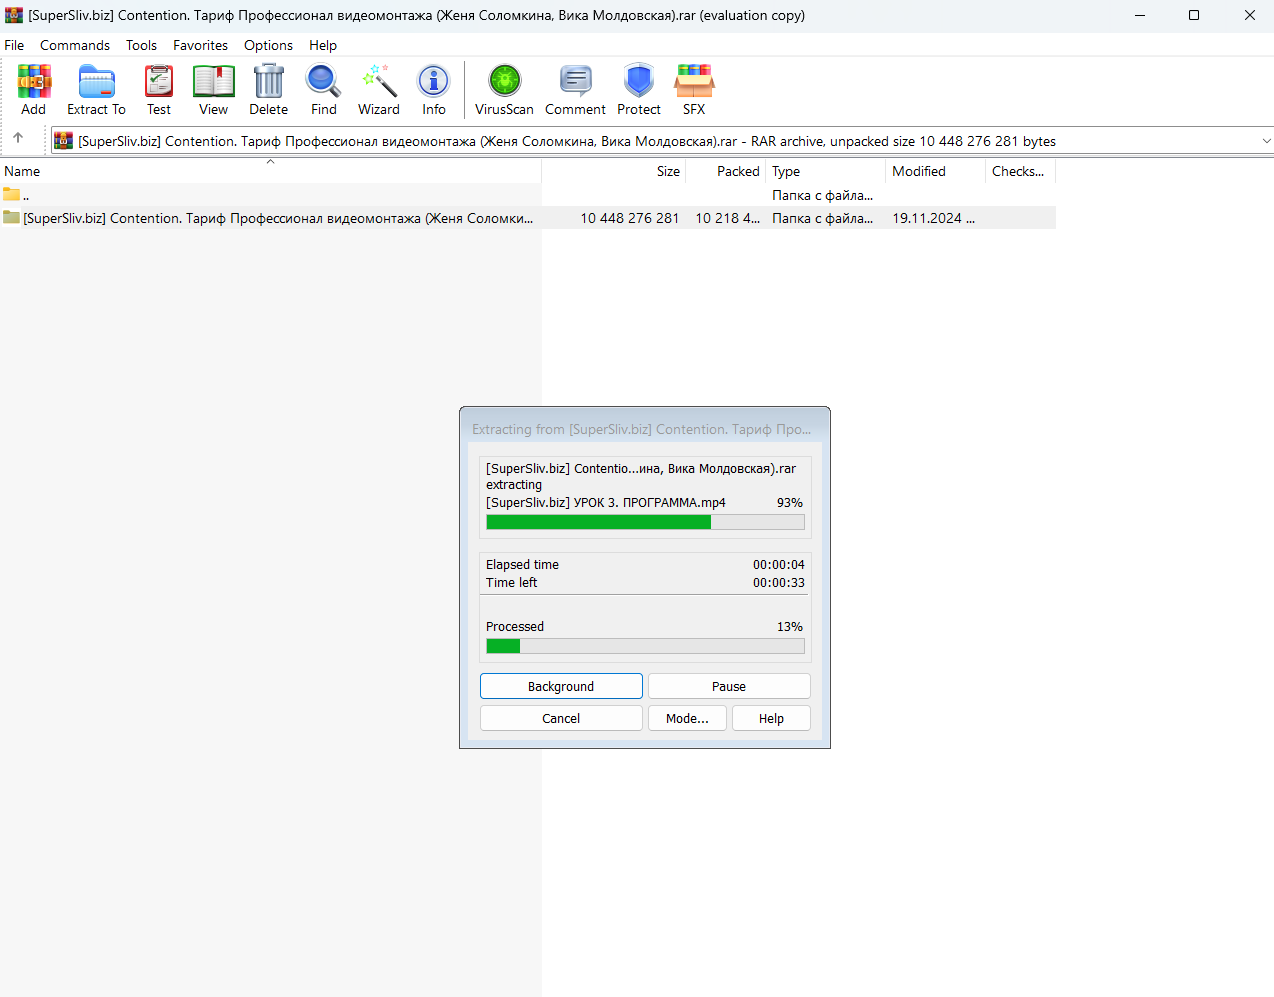Pause the extraction

point(729,686)
